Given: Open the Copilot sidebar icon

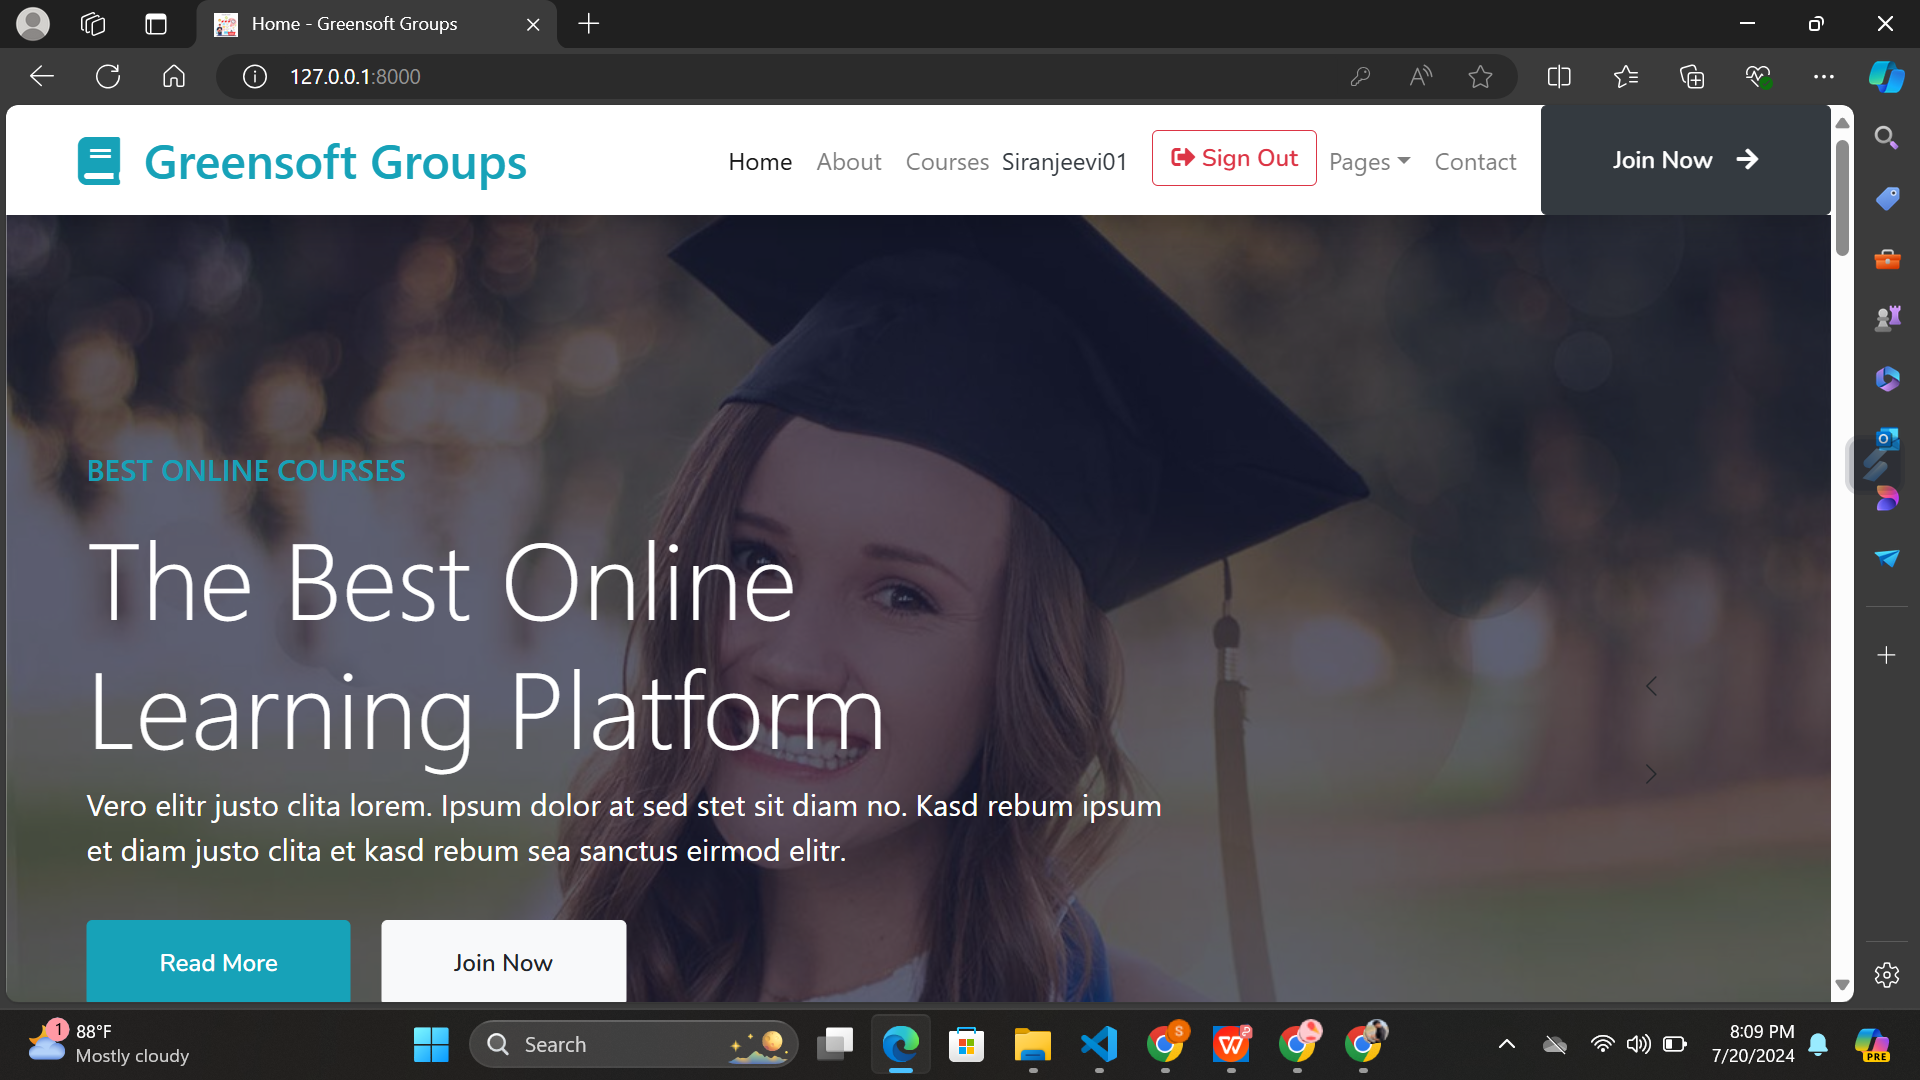Looking at the screenshot, I should click(x=1887, y=76).
